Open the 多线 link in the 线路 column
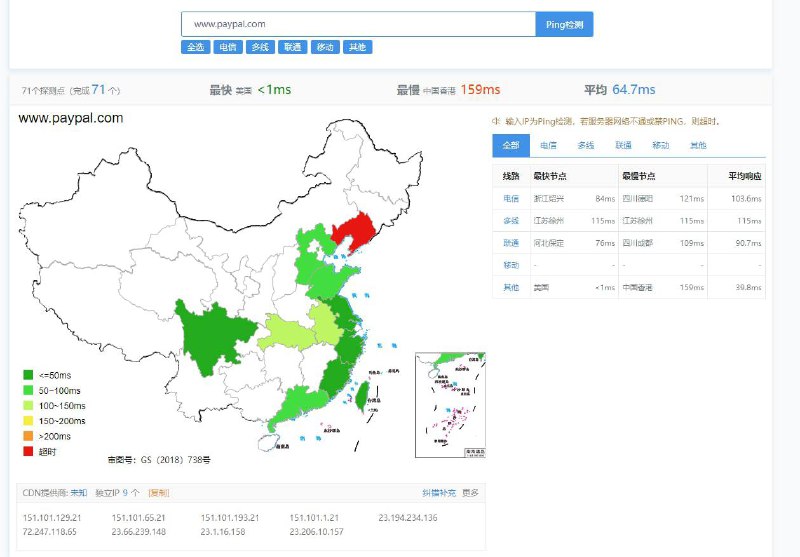The height and width of the screenshot is (557, 800). 511,221
